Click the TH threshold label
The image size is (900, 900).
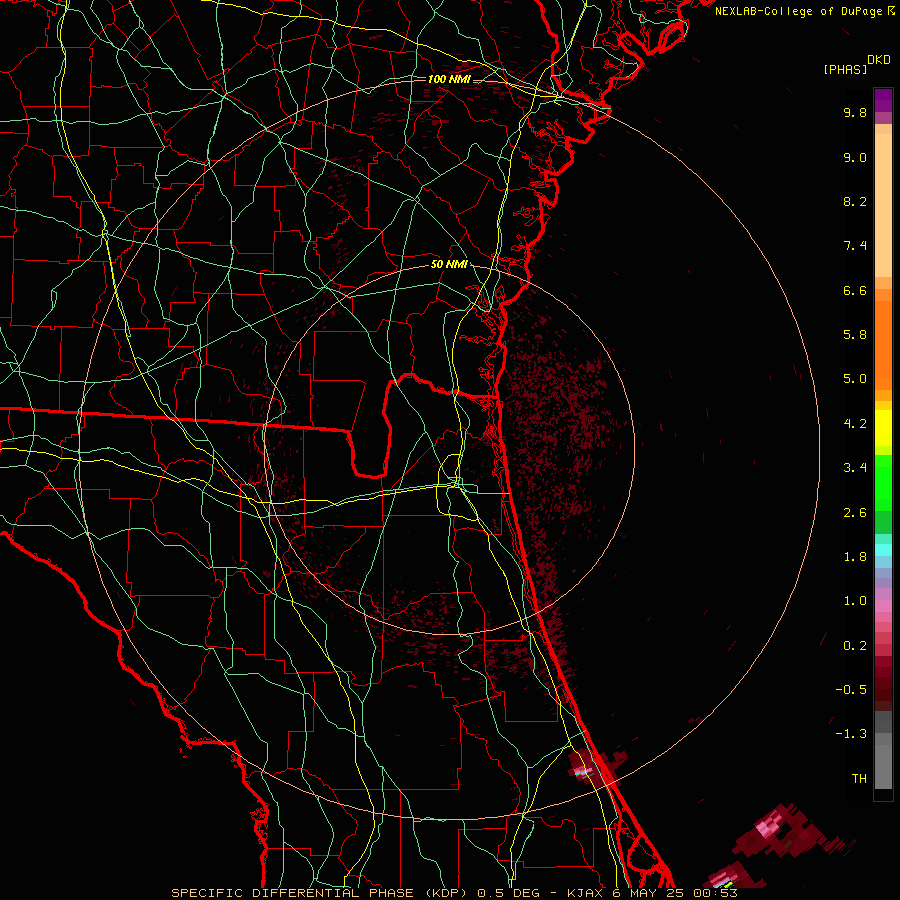point(859,779)
